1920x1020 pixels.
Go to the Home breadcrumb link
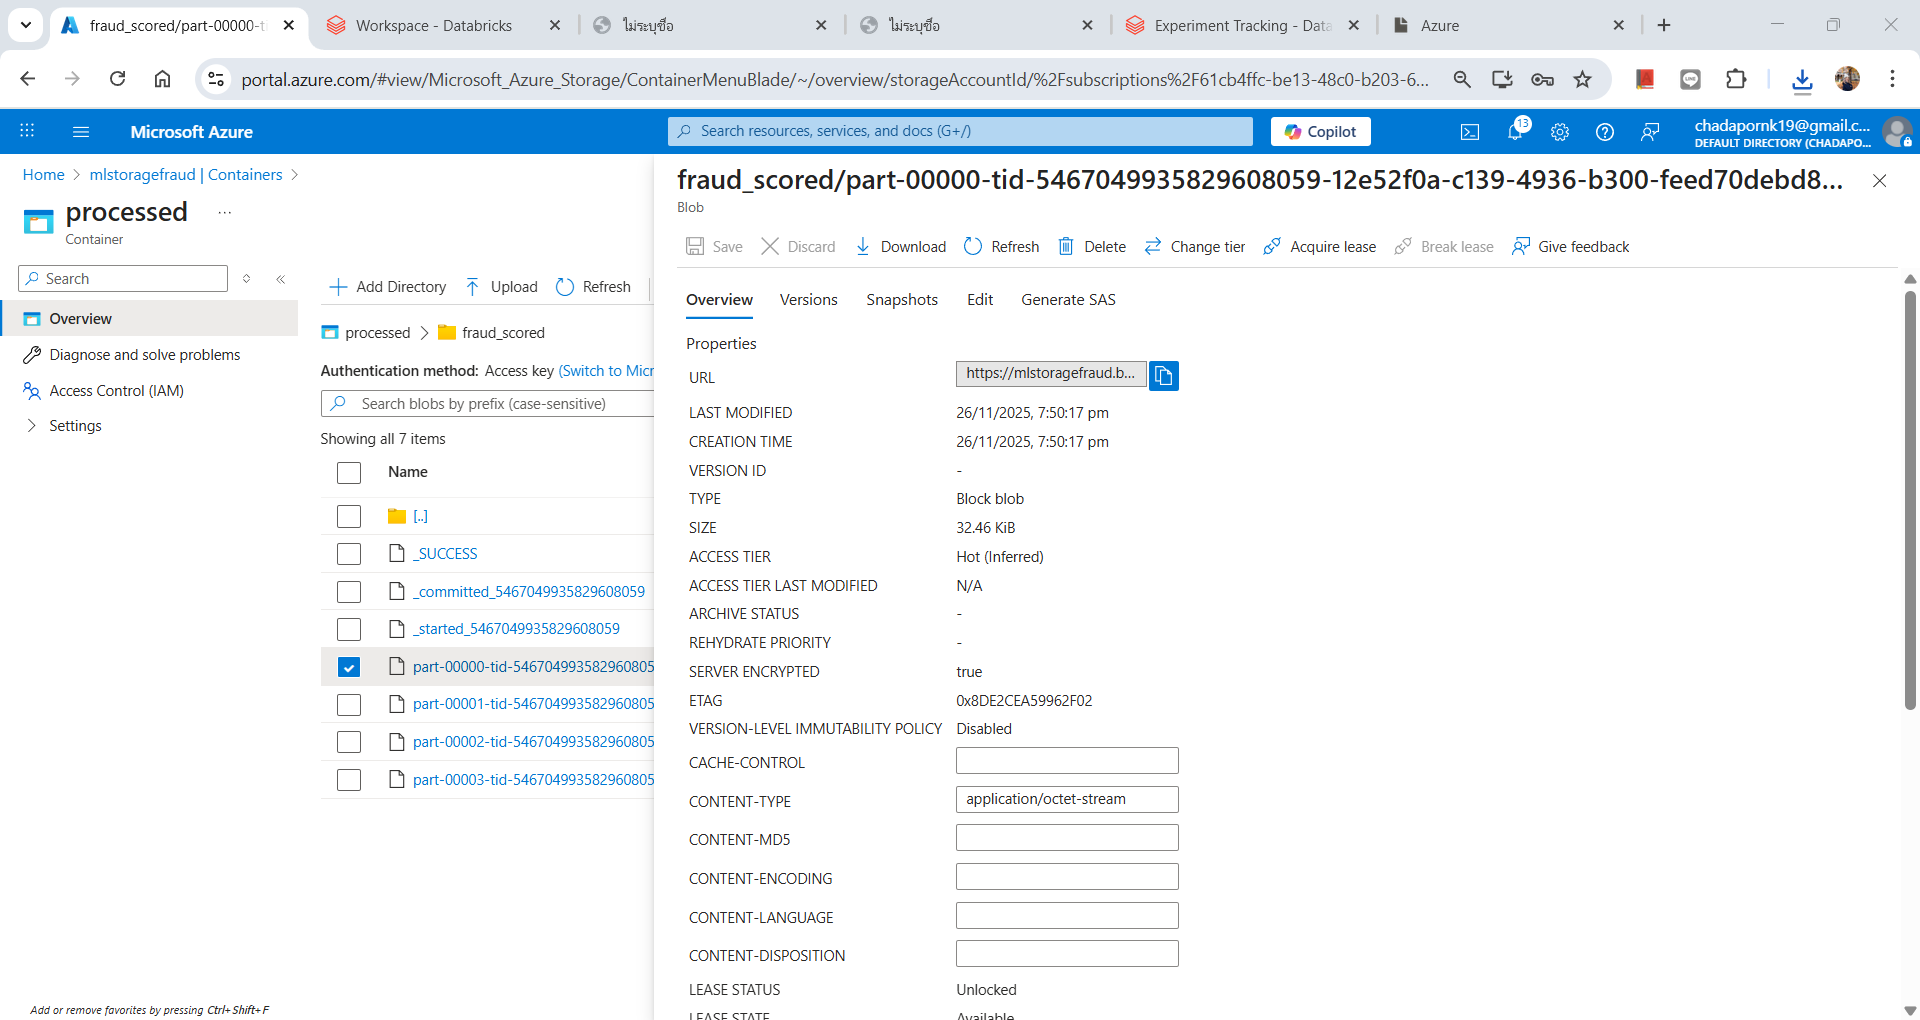pos(44,175)
